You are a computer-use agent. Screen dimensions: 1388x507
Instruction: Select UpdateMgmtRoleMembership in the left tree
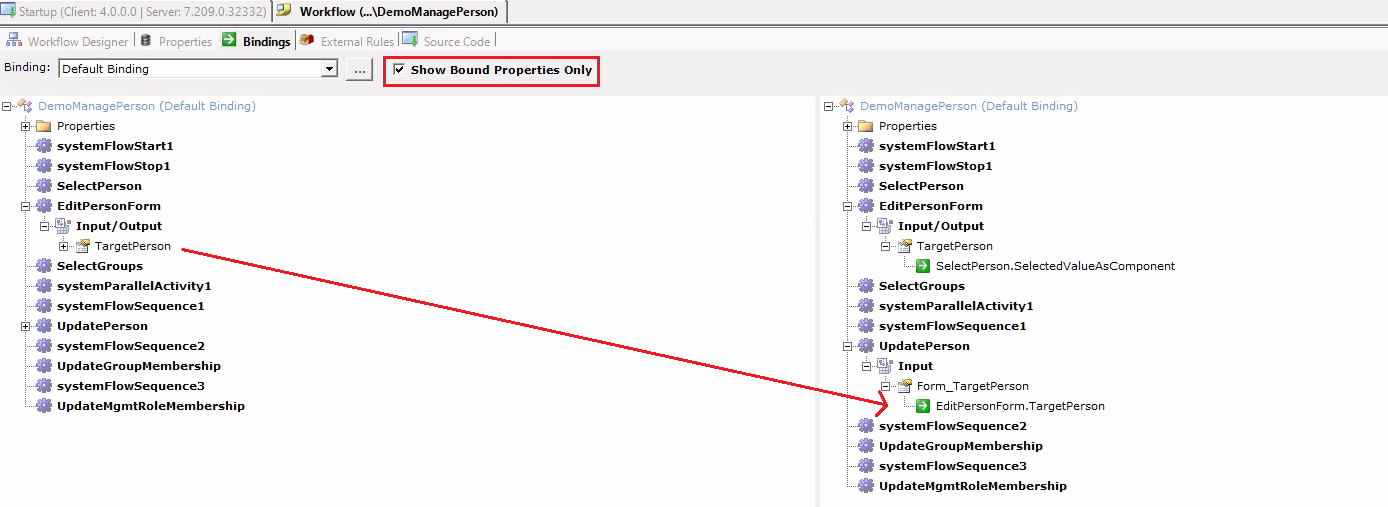coord(150,406)
